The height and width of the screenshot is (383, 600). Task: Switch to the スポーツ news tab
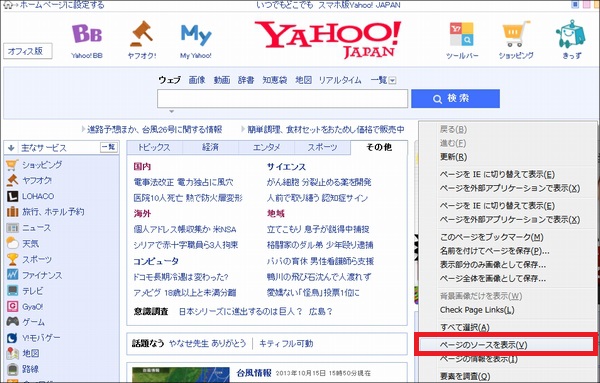point(322,147)
